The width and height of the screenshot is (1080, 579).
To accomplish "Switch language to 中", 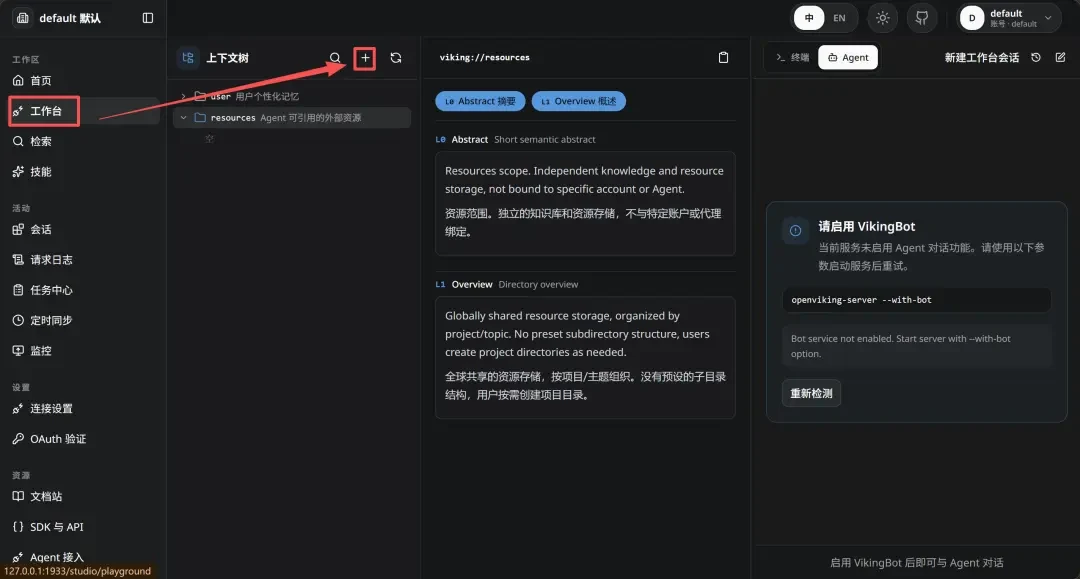I will pos(809,18).
